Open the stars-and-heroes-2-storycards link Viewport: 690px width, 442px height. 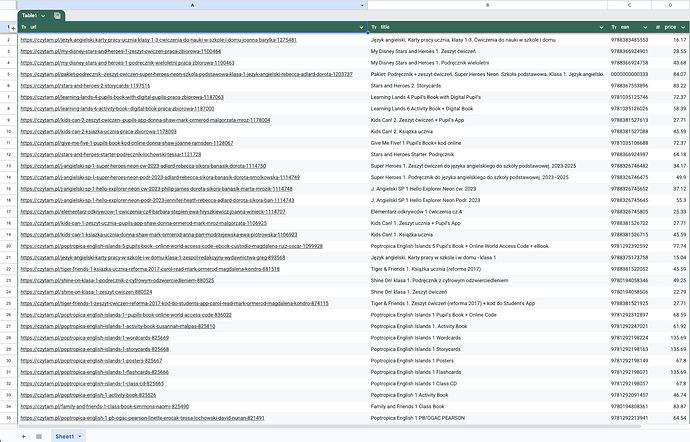[85, 86]
